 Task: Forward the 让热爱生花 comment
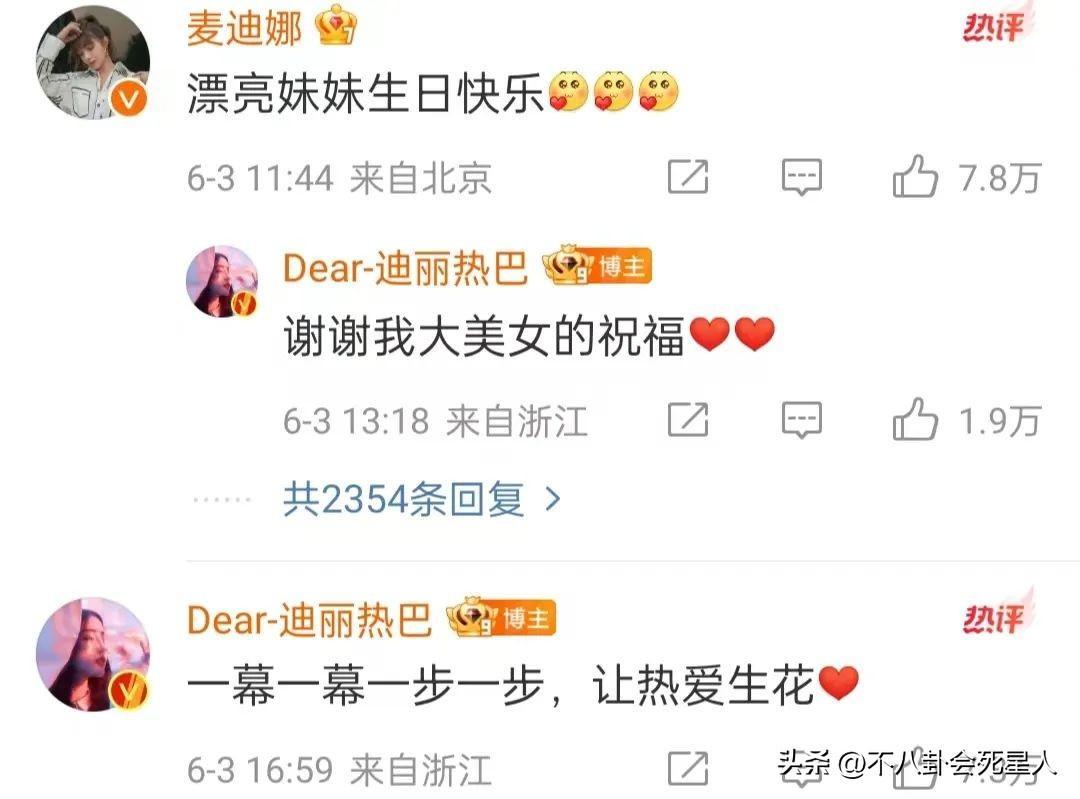coord(688,768)
